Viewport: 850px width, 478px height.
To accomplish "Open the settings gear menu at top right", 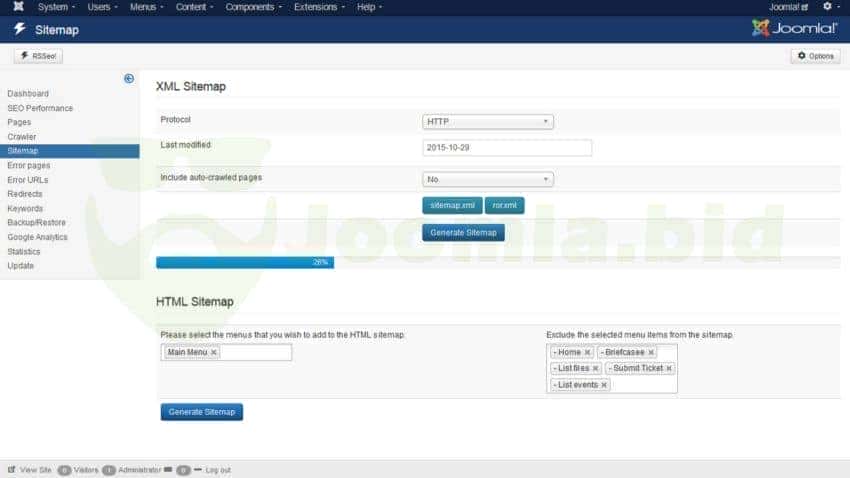I will click(x=828, y=7).
